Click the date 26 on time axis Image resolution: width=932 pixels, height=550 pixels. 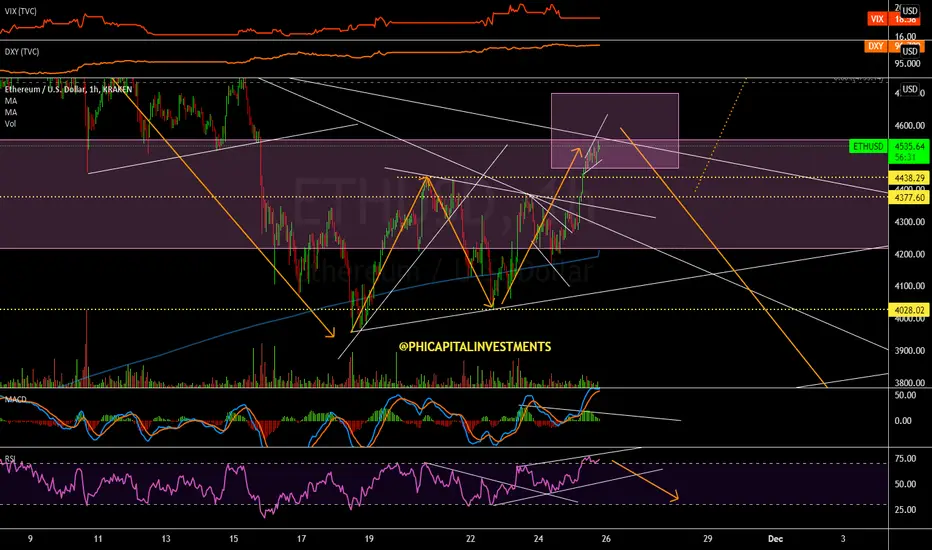click(x=606, y=539)
